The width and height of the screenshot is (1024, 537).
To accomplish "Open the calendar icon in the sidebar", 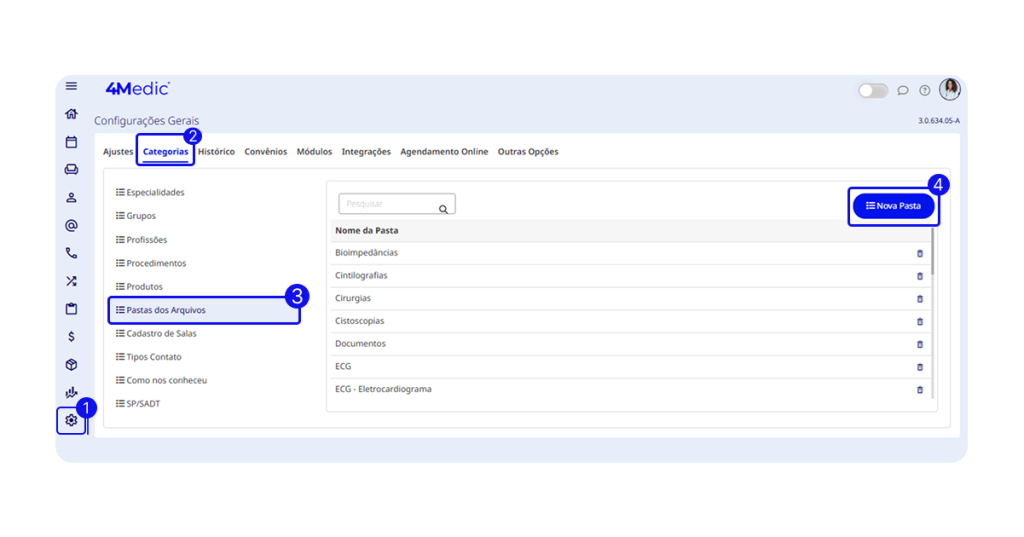I will coord(71,142).
